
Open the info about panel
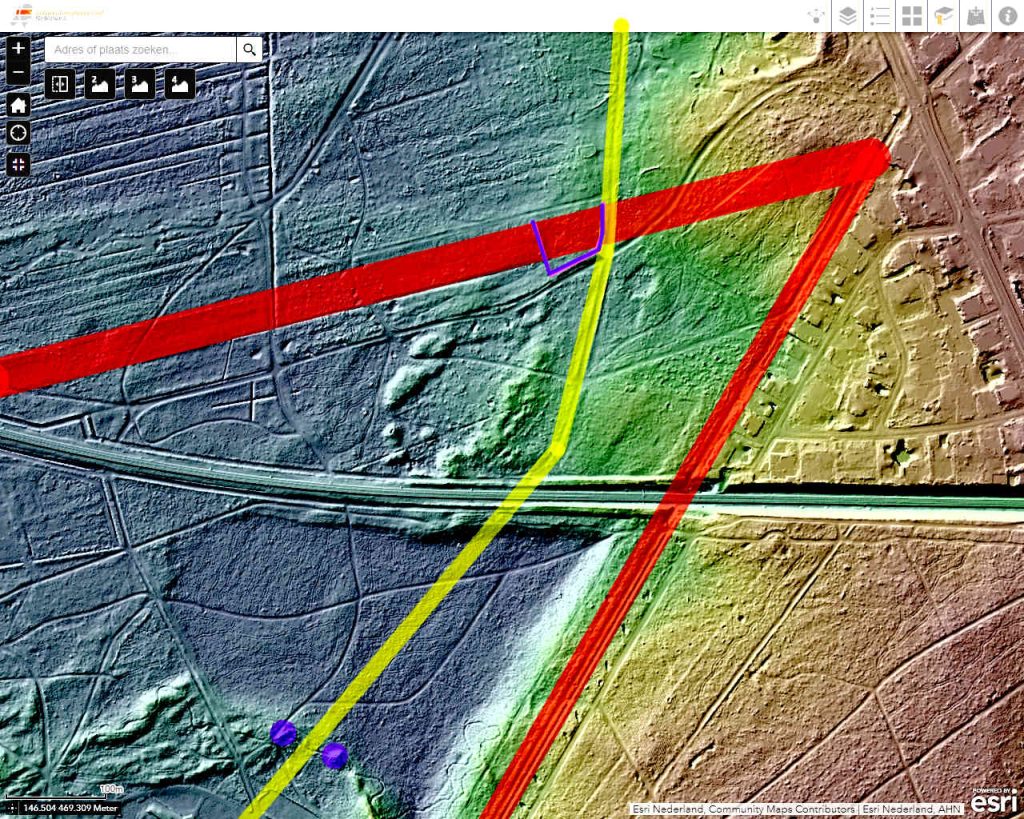pyautogui.click(x=1006, y=16)
